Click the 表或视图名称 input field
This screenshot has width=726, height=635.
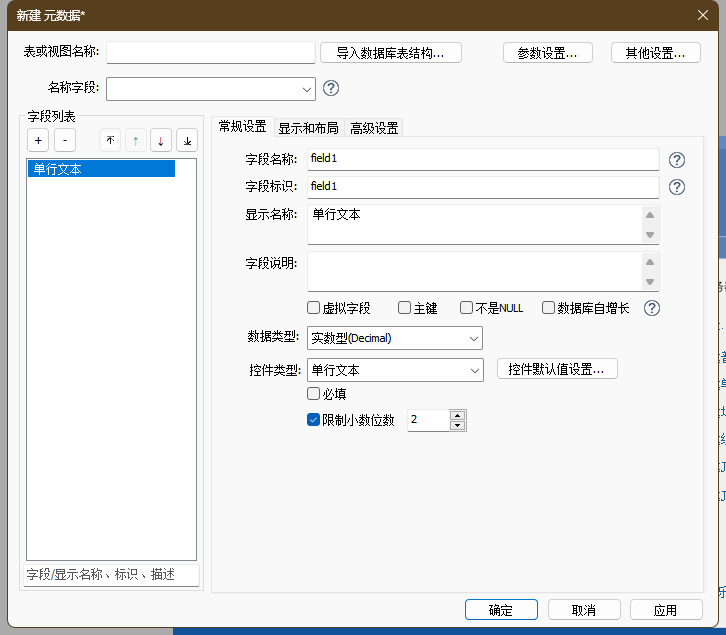point(211,53)
